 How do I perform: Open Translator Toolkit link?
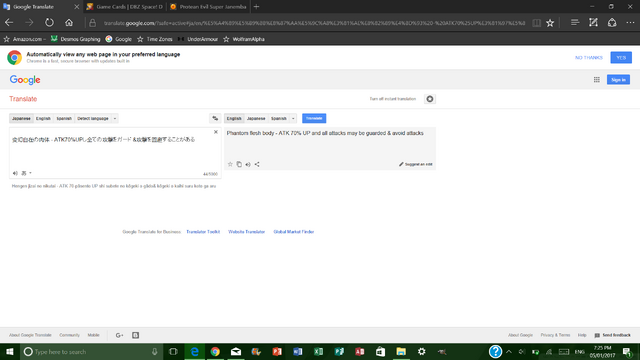203,232
